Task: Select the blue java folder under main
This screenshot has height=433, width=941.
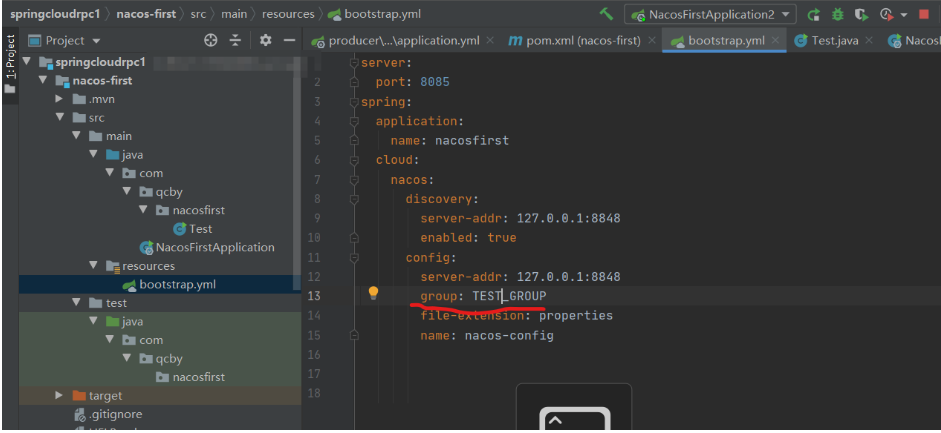Action: 125,155
